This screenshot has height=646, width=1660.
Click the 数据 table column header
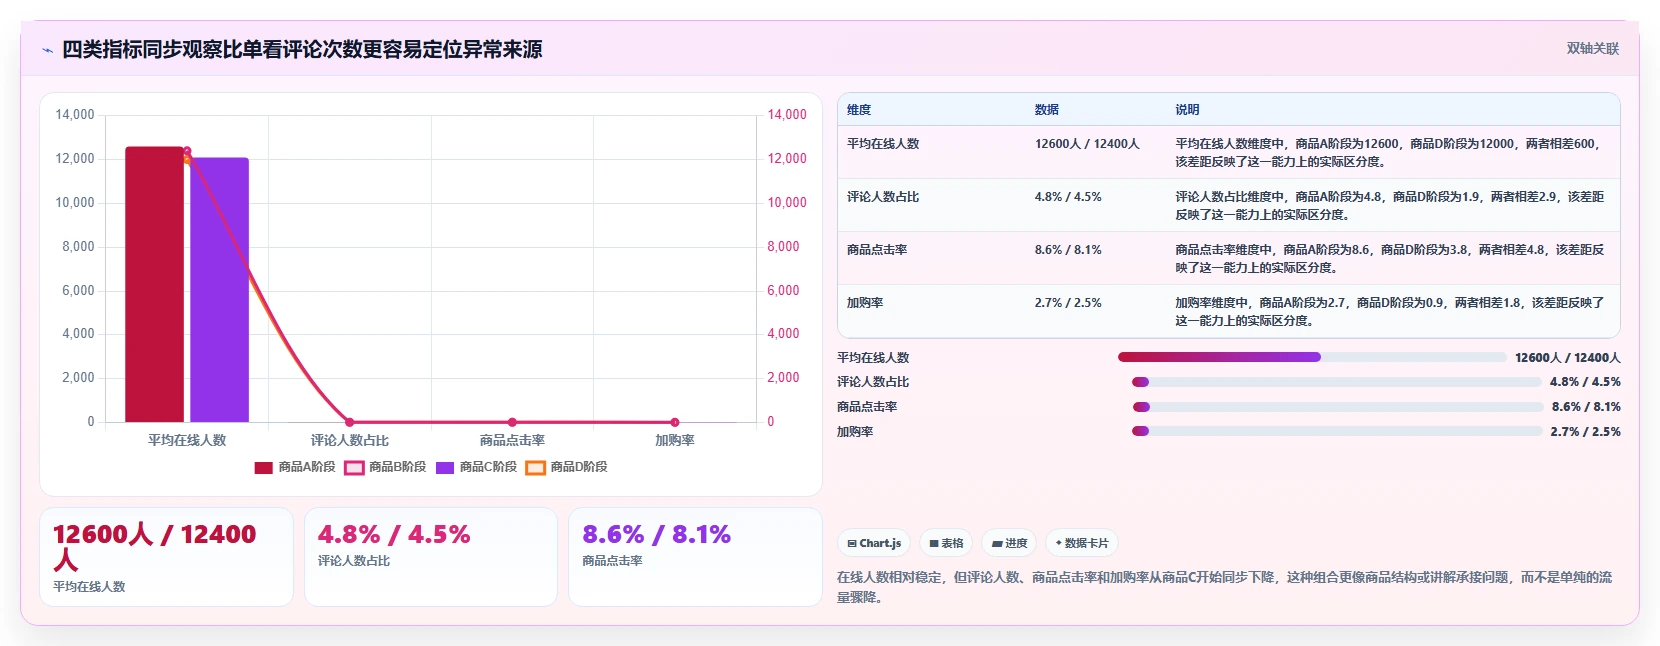[1047, 110]
